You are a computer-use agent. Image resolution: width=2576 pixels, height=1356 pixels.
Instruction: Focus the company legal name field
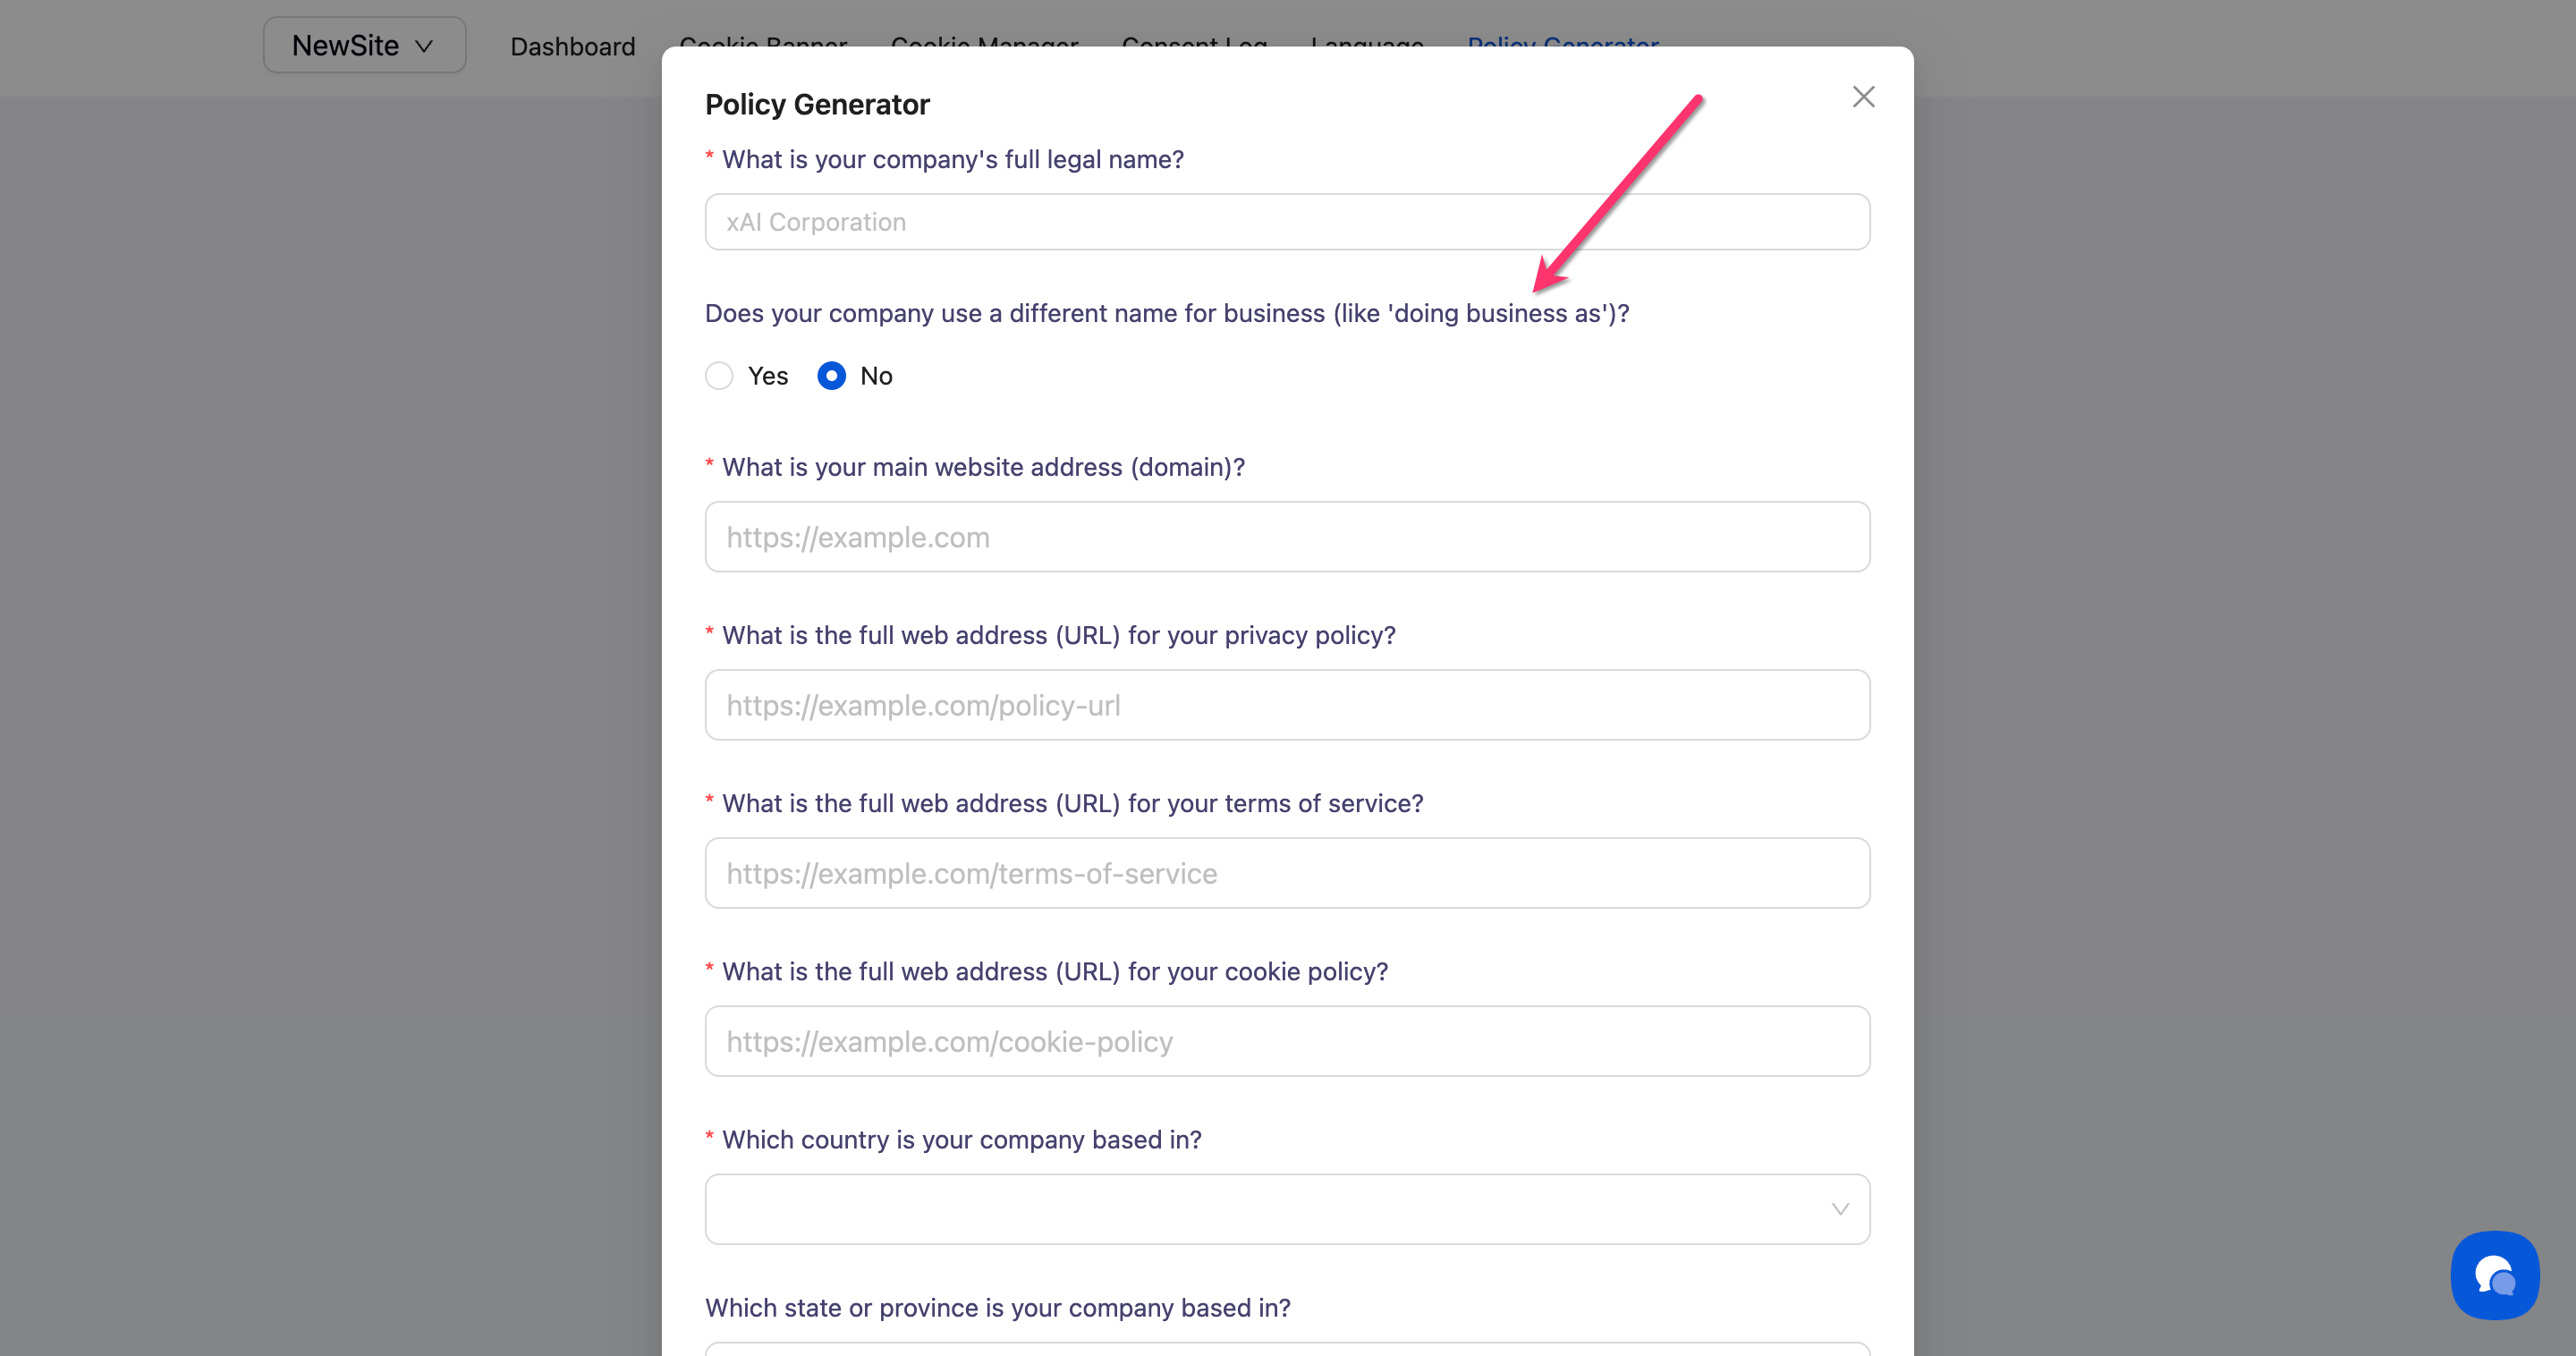coord(1286,222)
